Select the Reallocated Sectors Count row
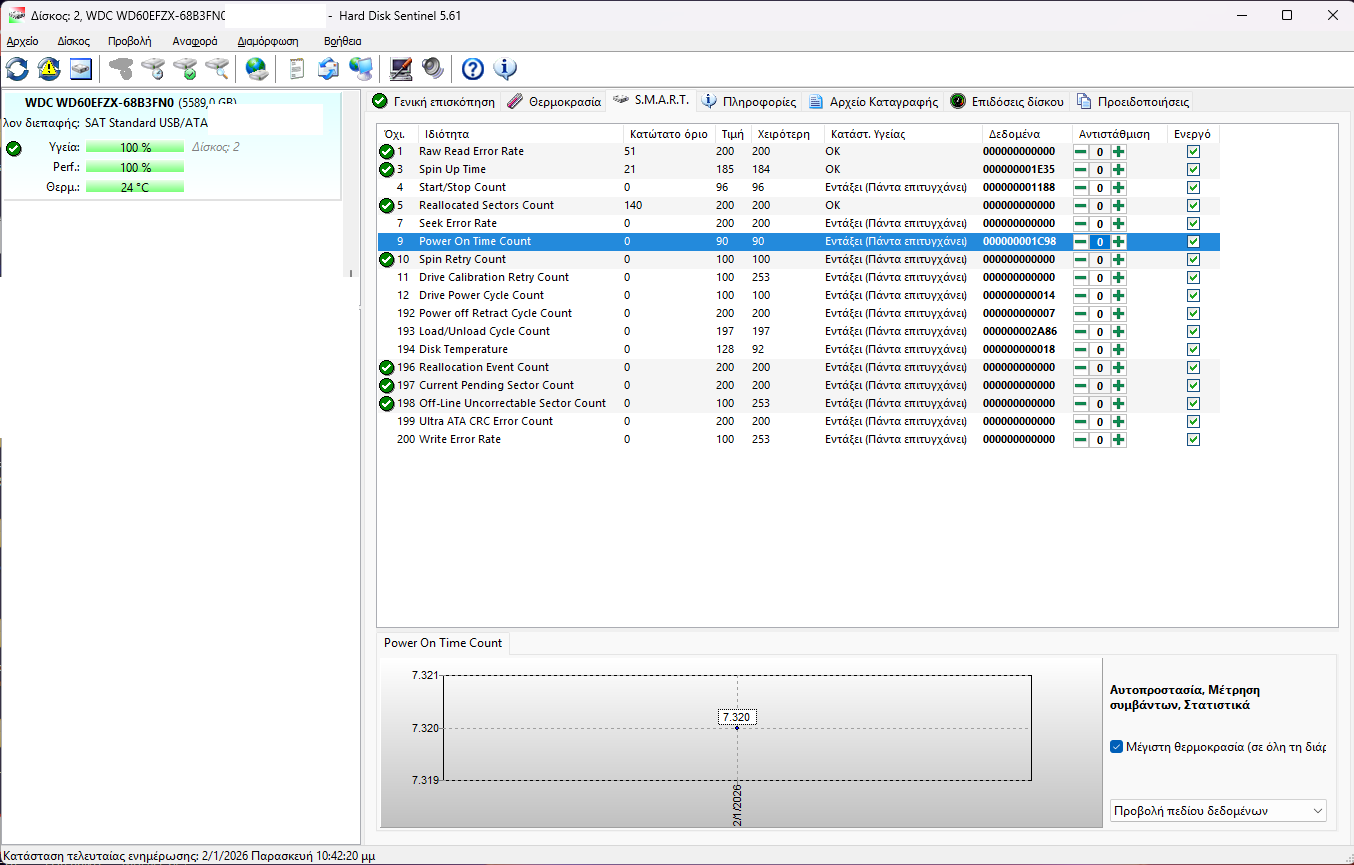 (486, 206)
